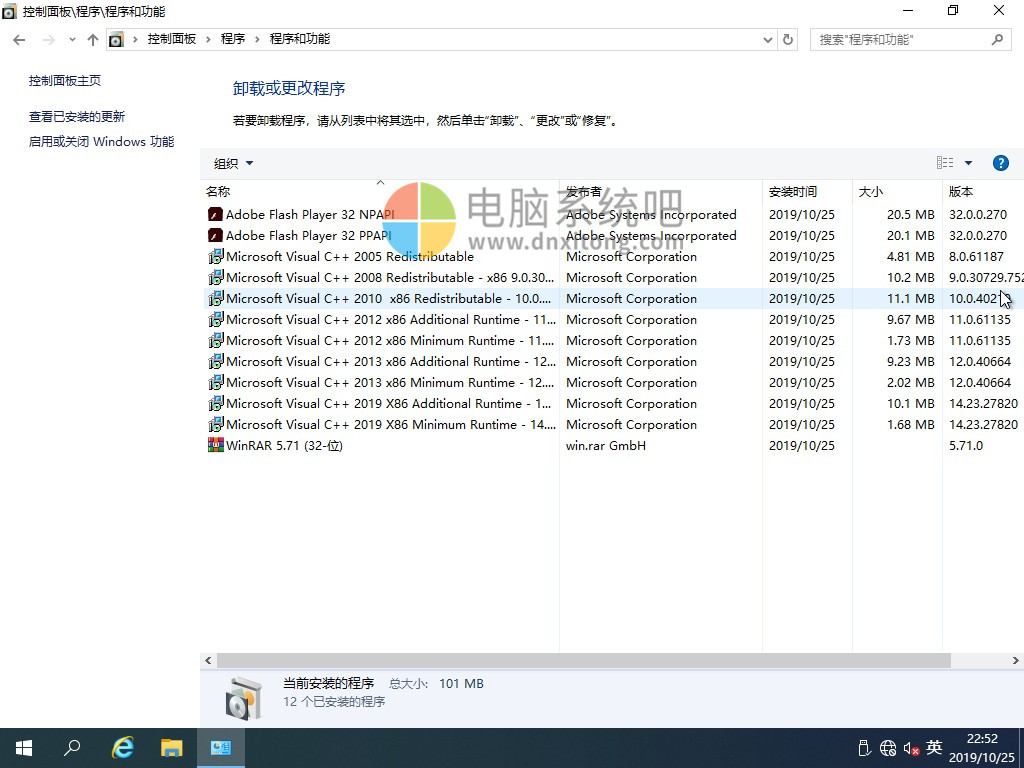
Task: Open the view options dropdown arrow
Action: click(x=968, y=163)
